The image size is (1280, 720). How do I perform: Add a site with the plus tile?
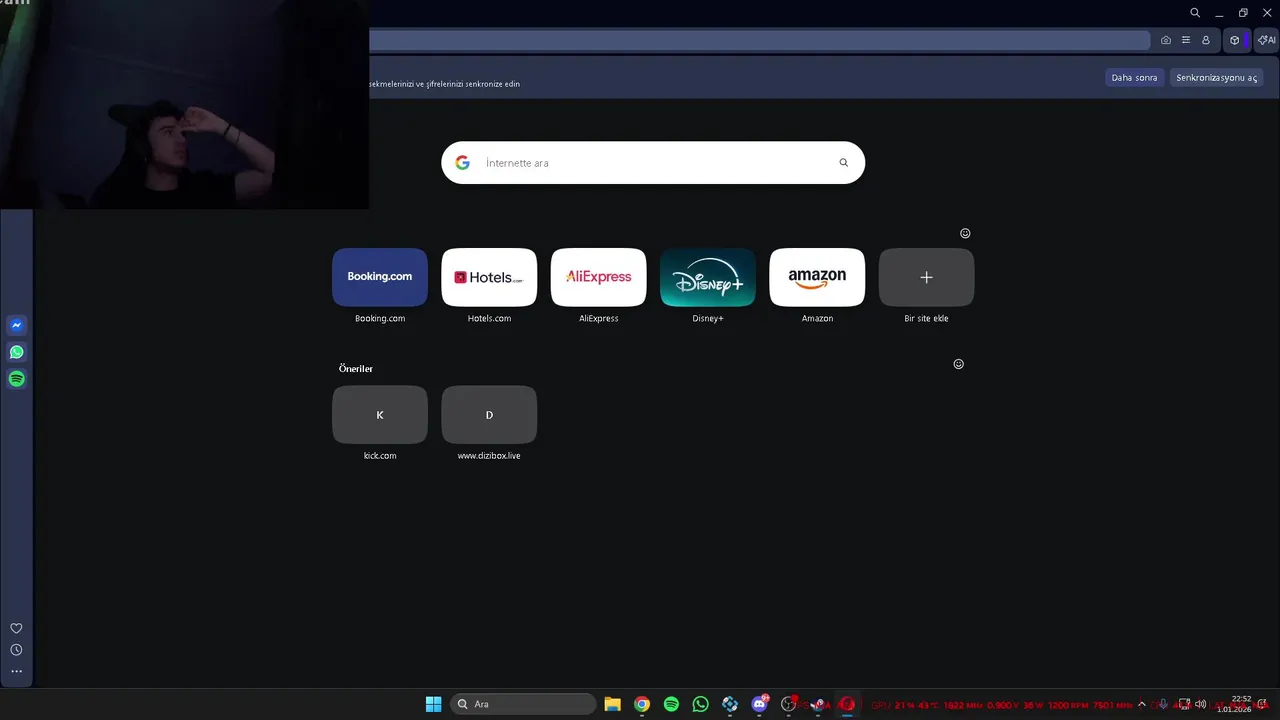click(926, 277)
